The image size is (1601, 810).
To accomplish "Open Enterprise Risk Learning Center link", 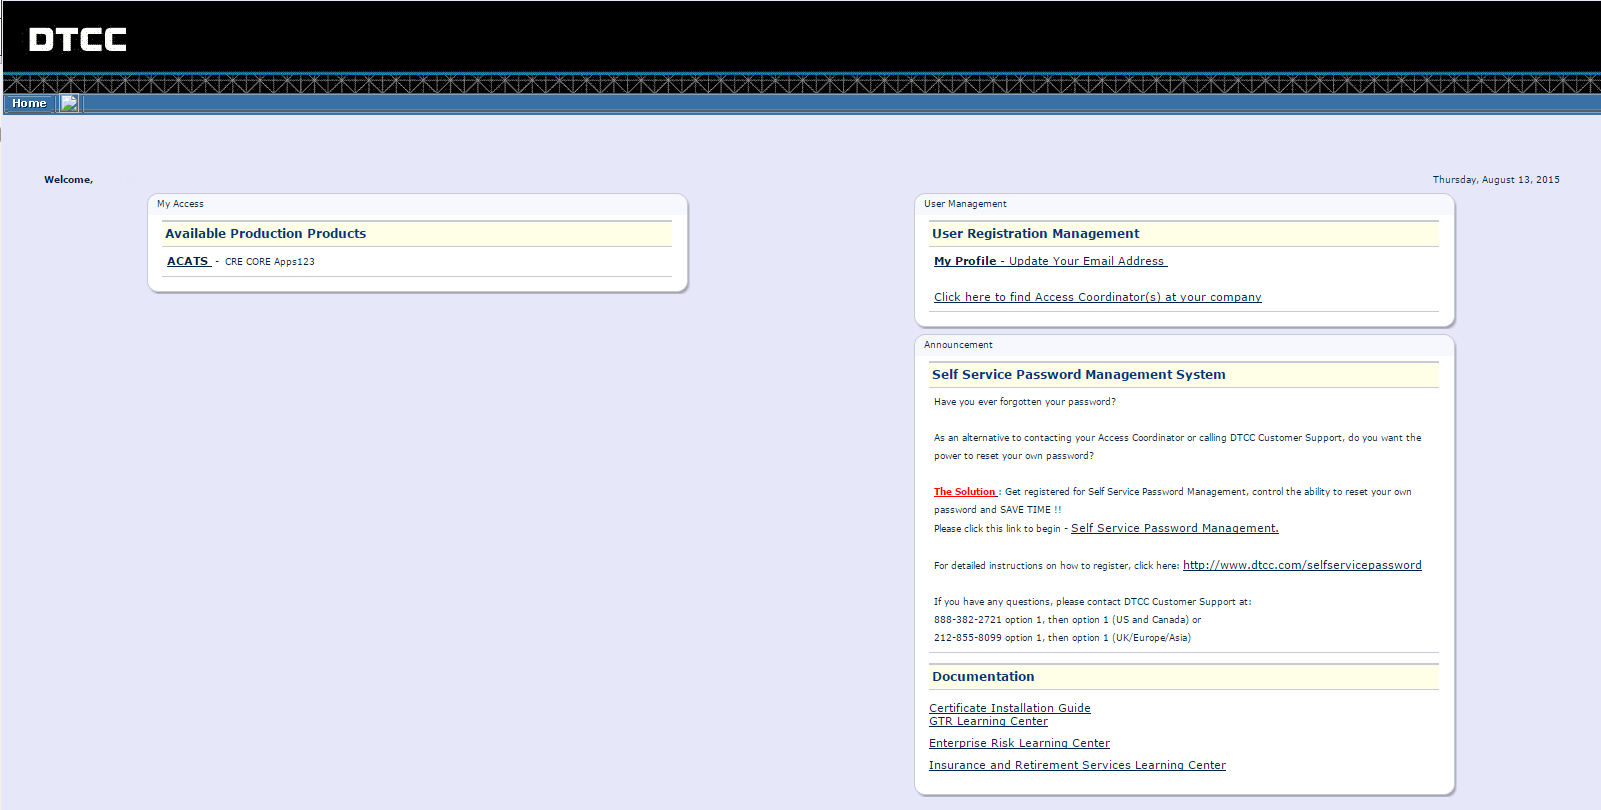I will click(1019, 743).
